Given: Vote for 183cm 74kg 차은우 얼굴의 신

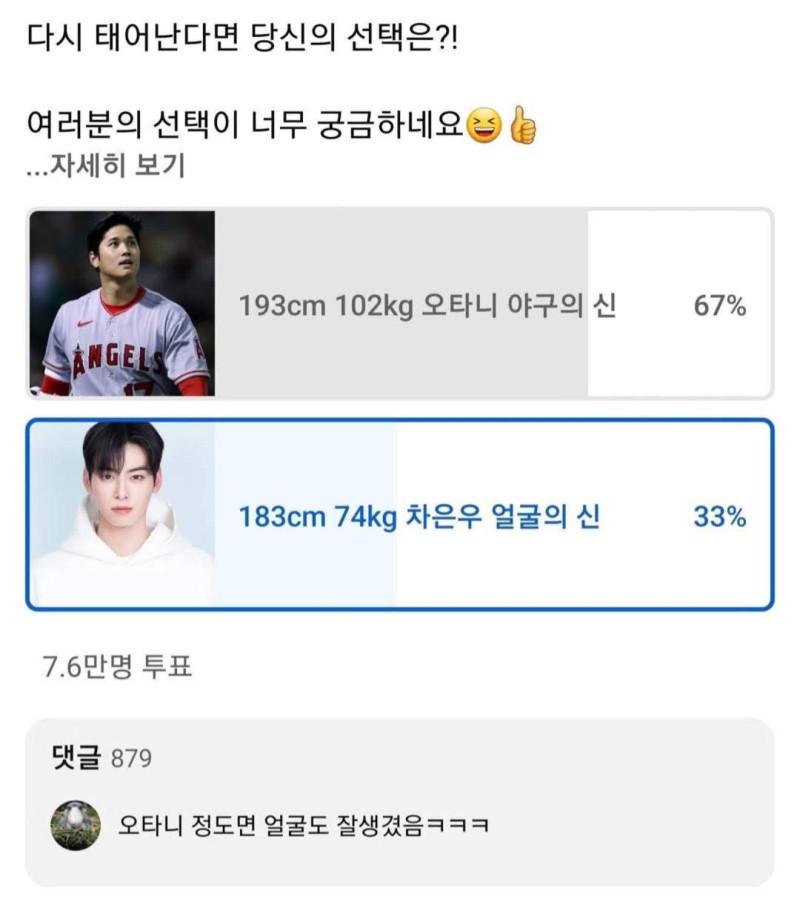Looking at the screenshot, I should point(419,517).
